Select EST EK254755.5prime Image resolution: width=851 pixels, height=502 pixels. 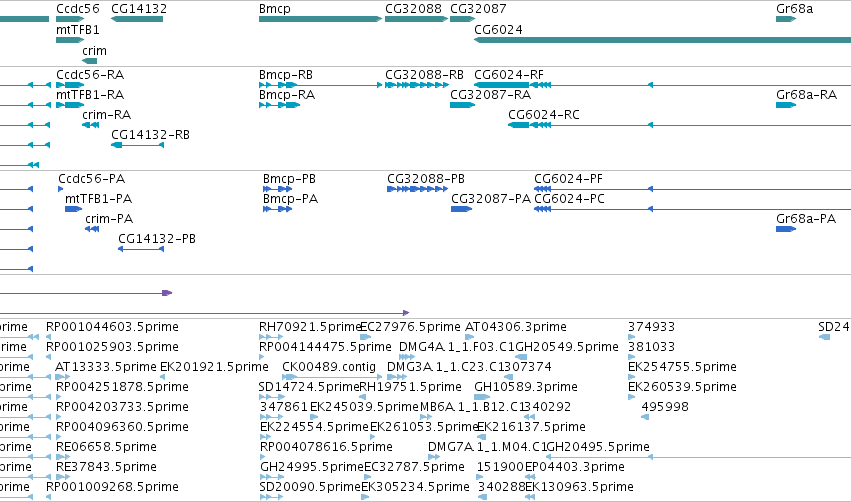(x=682, y=367)
